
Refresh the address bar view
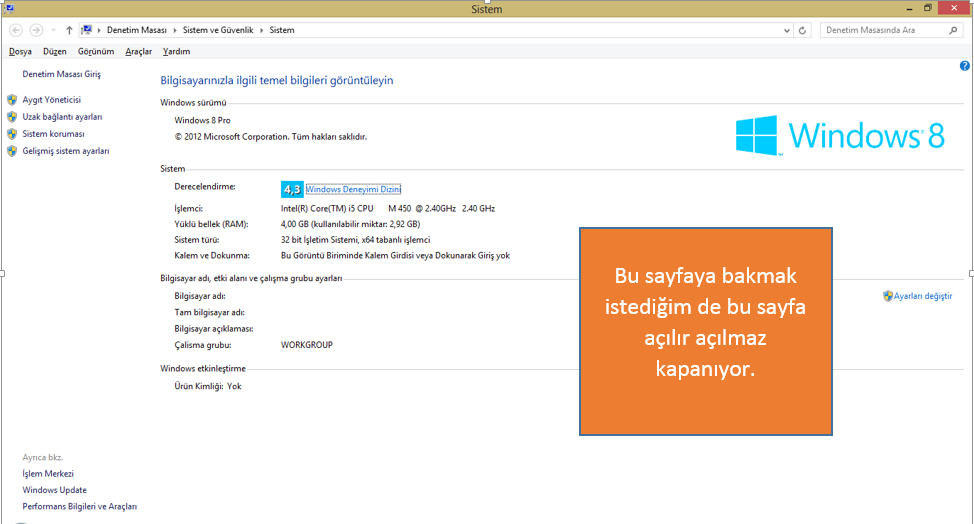[x=802, y=30]
